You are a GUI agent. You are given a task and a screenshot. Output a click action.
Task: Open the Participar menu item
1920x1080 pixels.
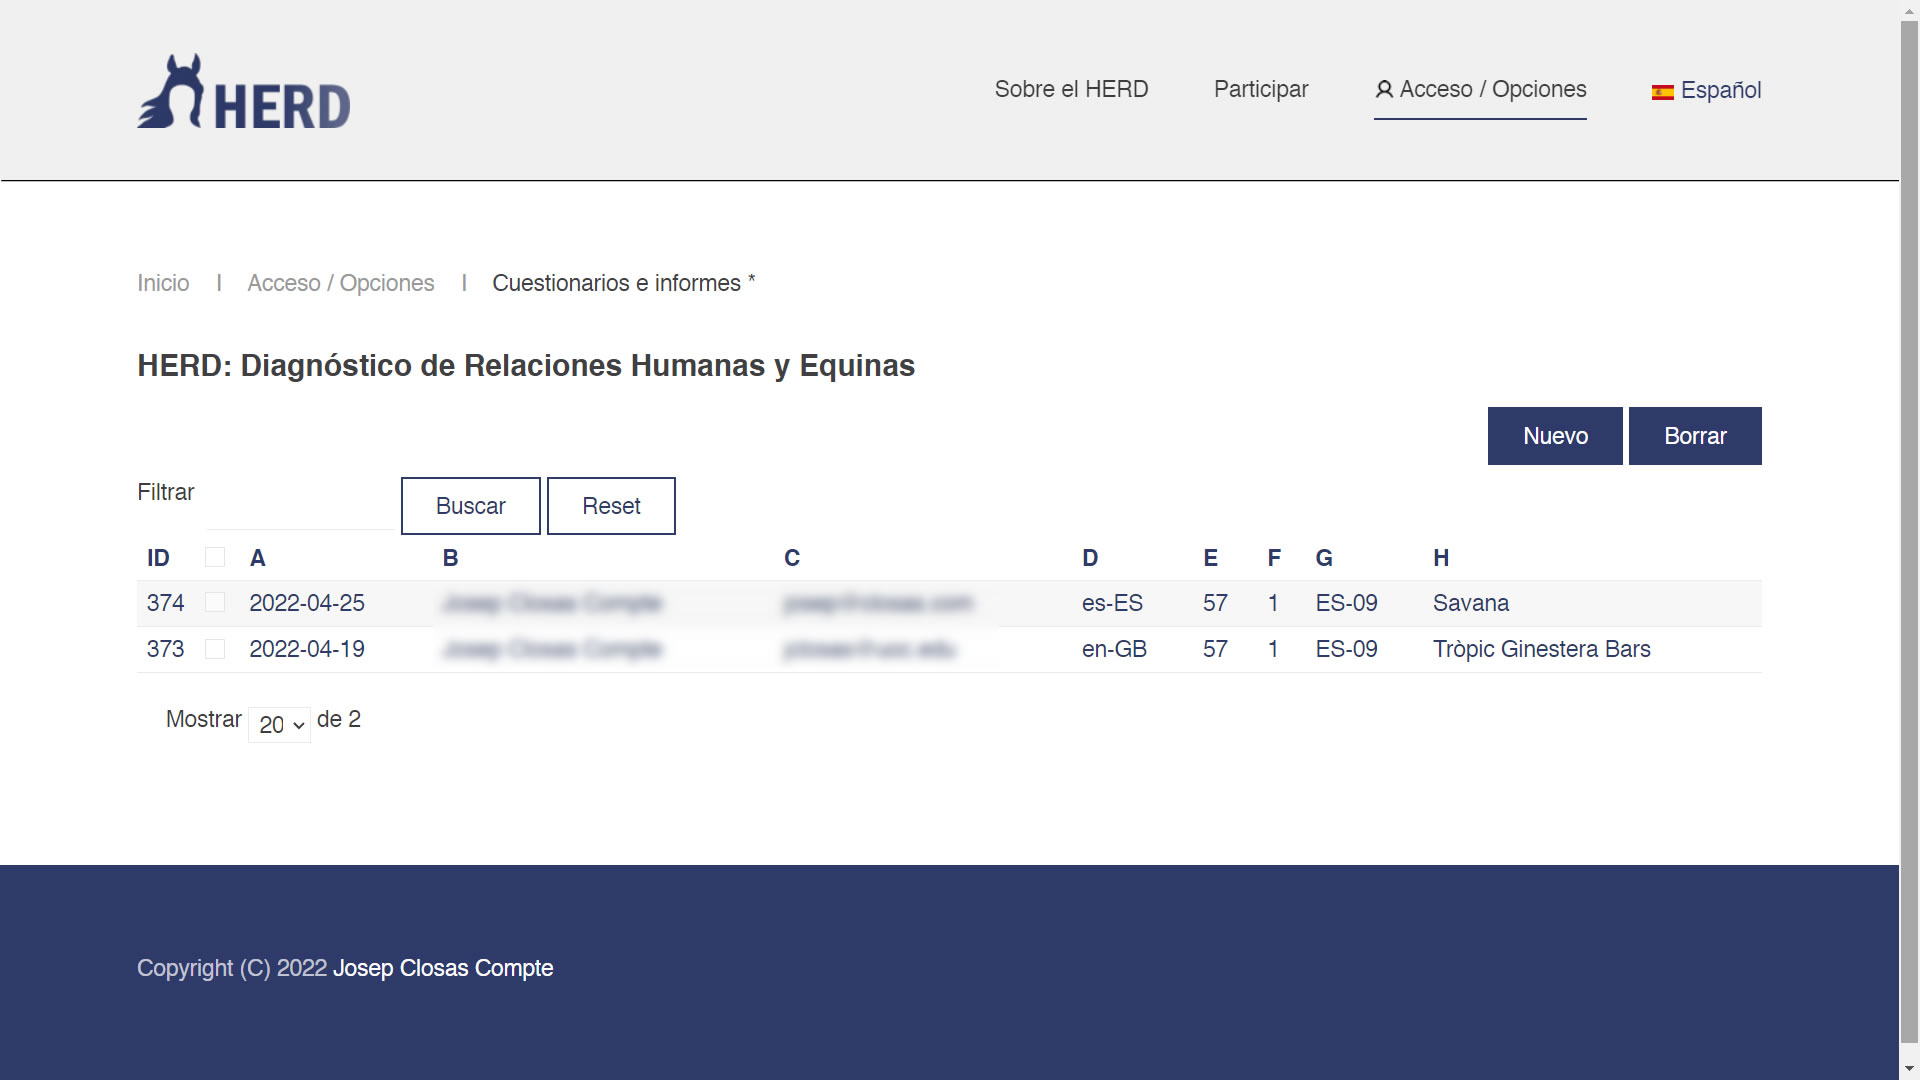coord(1260,89)
